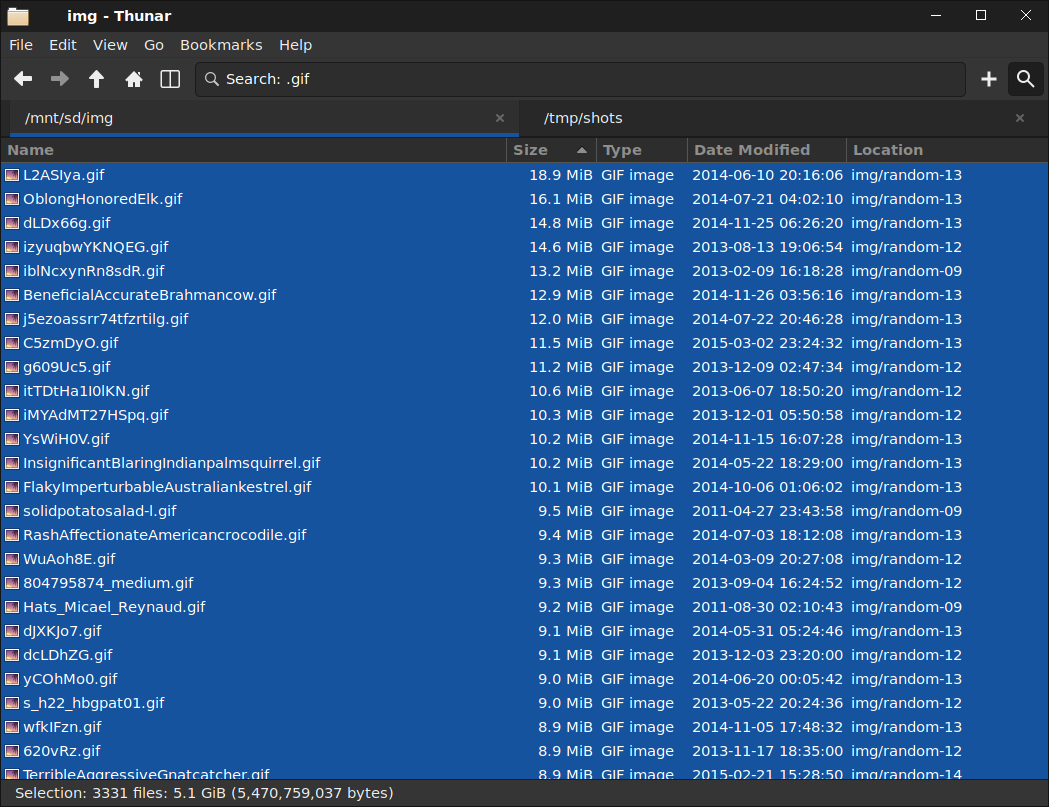Click the file icon of izyuqbwYKNQEG.gif
This screenshot has width=1049, height=807.
pyautogui.click(x=12, y=248)
